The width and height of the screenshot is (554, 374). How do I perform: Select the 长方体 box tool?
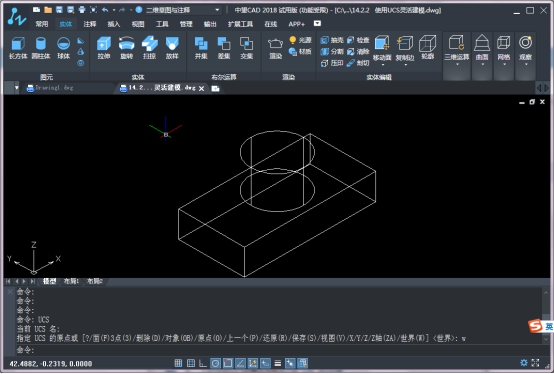18,48
